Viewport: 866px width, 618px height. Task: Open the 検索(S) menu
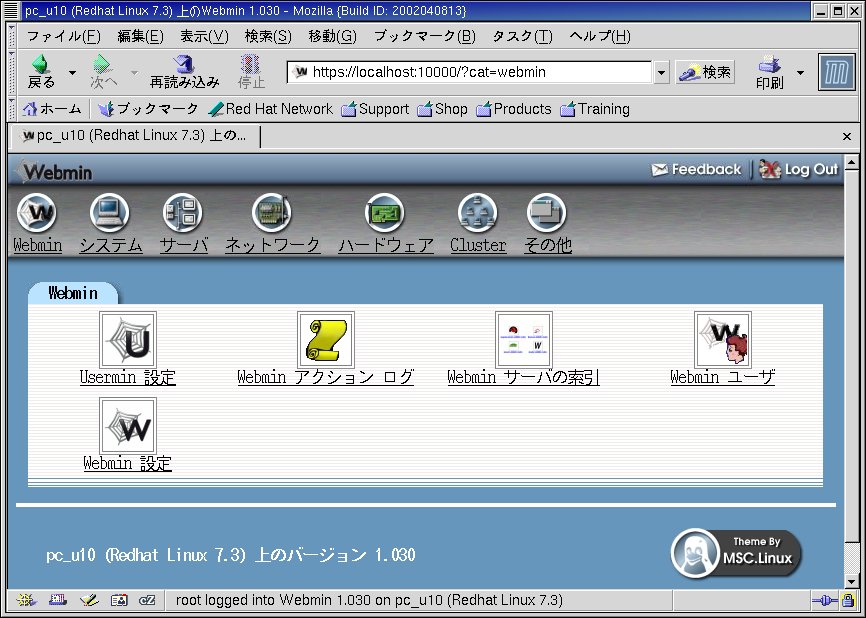(268, 36)
